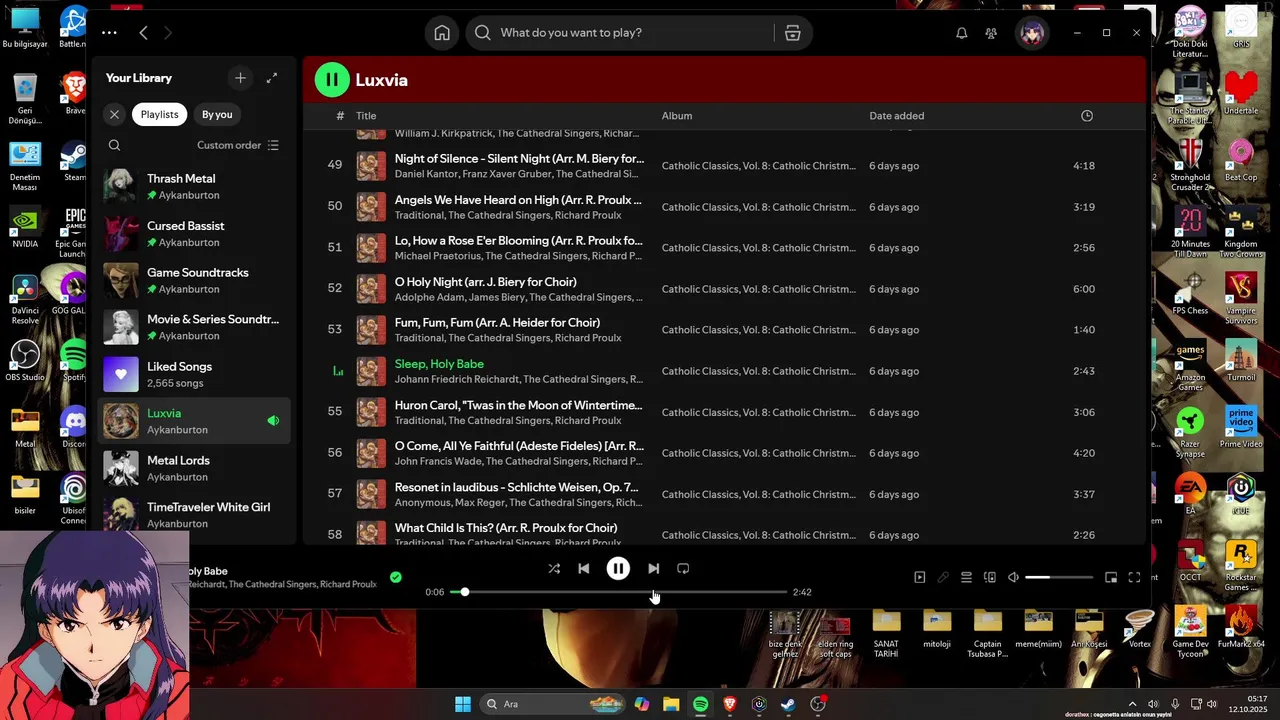This screenshot has height=720, width=1280.
Task: Open Spotify icon in Windows taskbar
Action: [701, 704]
